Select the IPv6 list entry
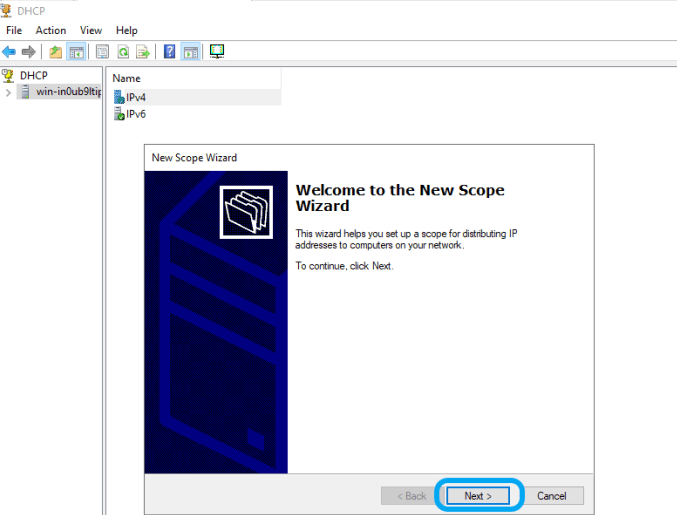This screenshot has width=677, height=515. click(x=136, y=114)
